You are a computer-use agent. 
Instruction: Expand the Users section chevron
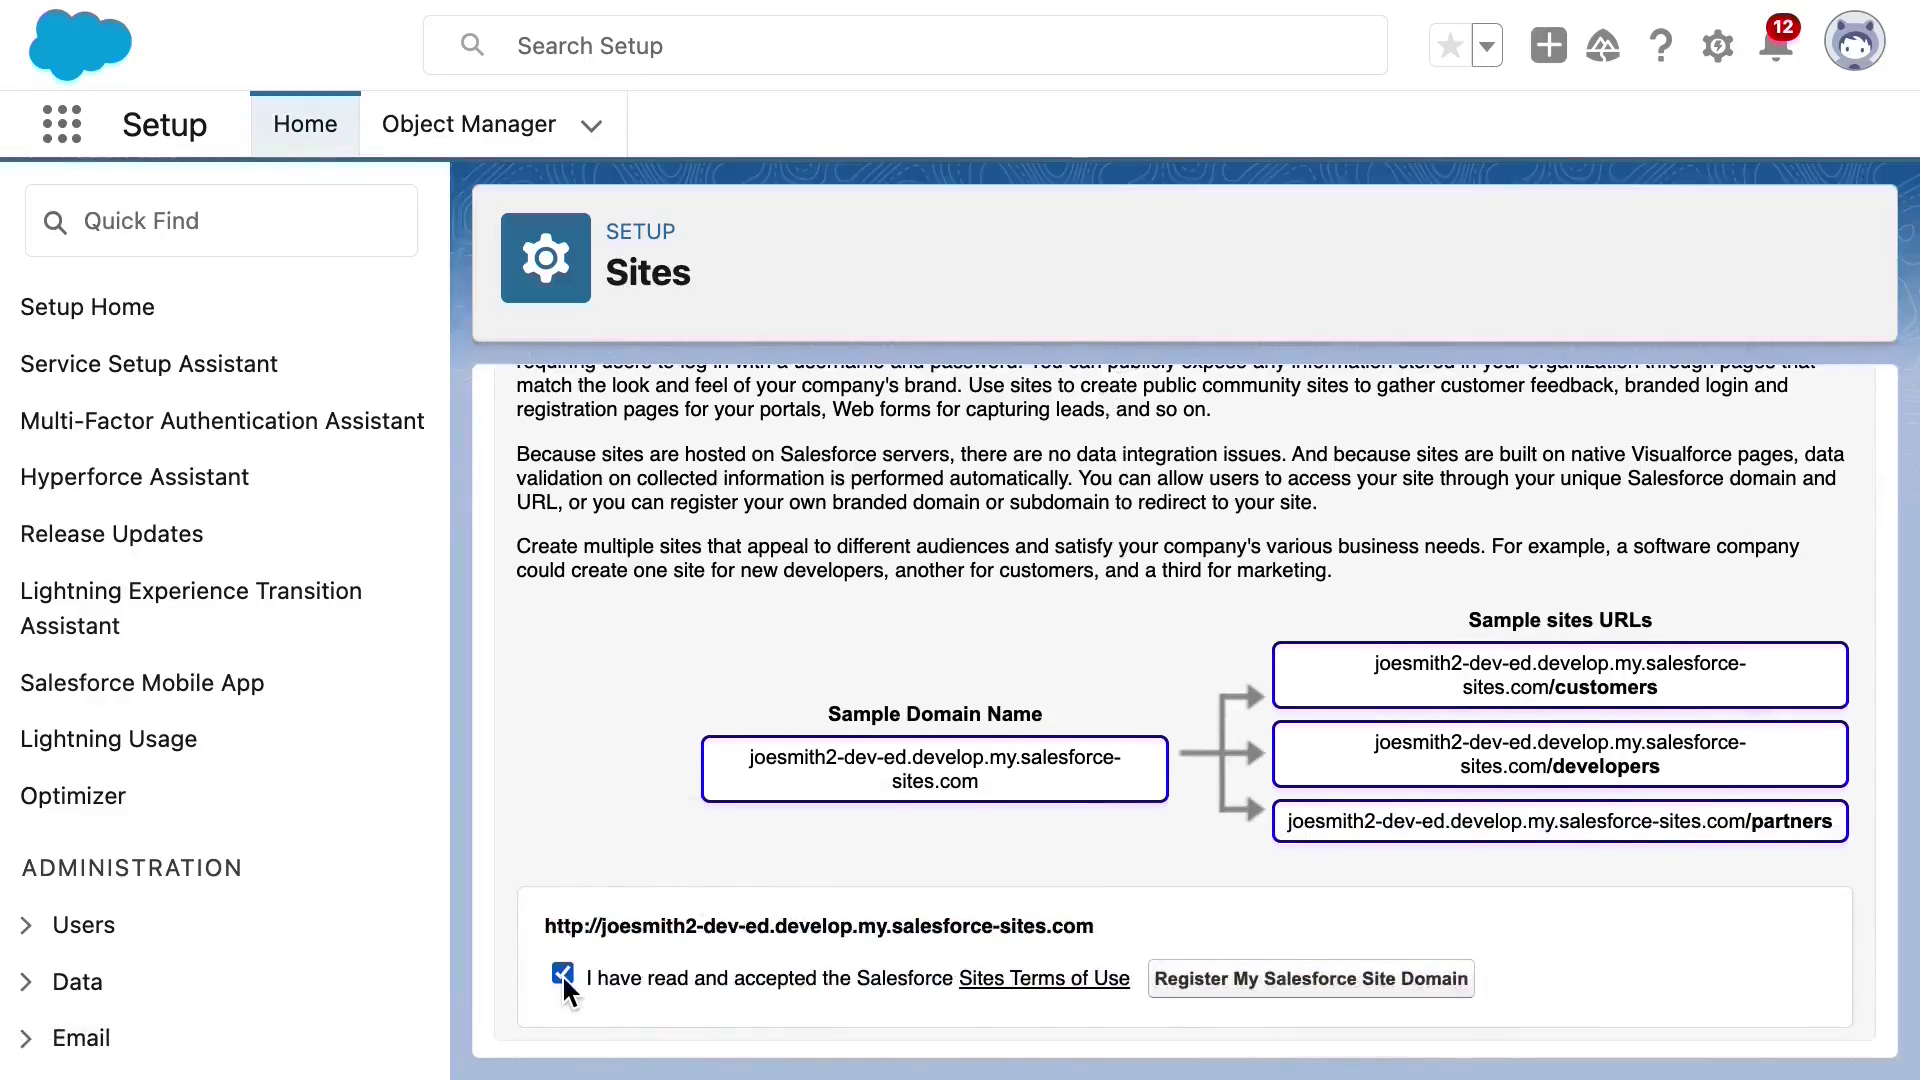pyautogui.click(x=26, y=926)
